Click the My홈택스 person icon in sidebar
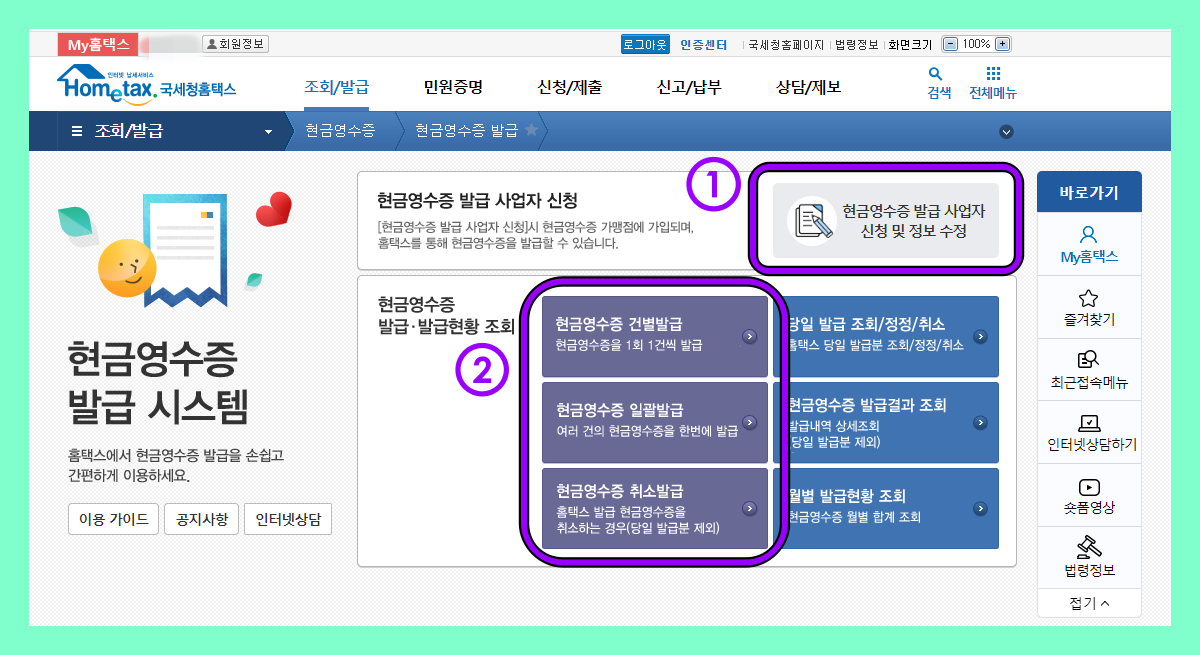The height and width of the screenshot is (655, 1200). [x=1089, y=237]
